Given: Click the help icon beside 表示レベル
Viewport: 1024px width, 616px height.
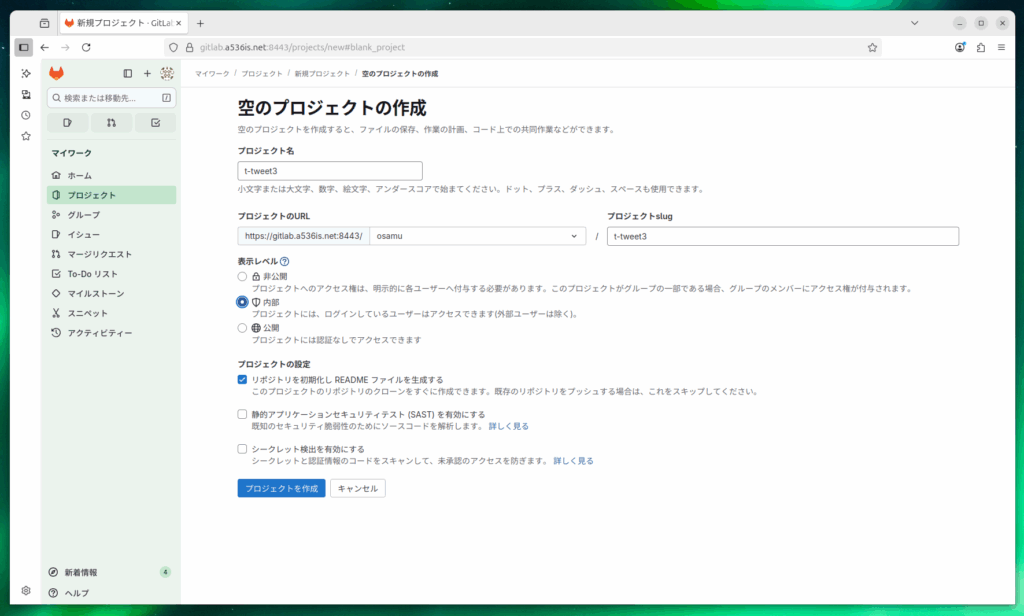Looking at the screenshot, I should point(285,262).
